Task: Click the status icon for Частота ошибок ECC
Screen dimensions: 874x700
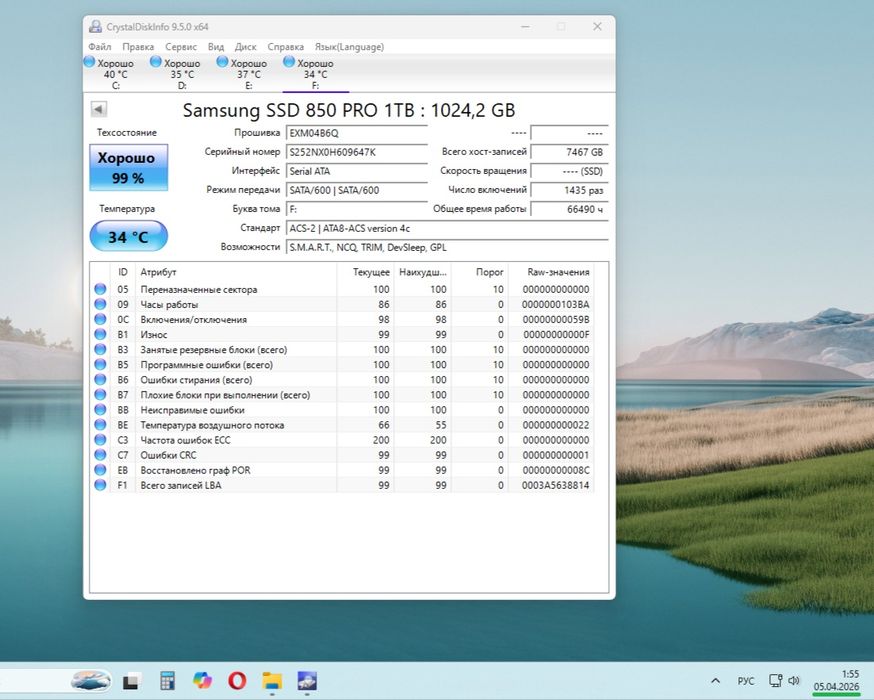Action: tap(100, 440)
